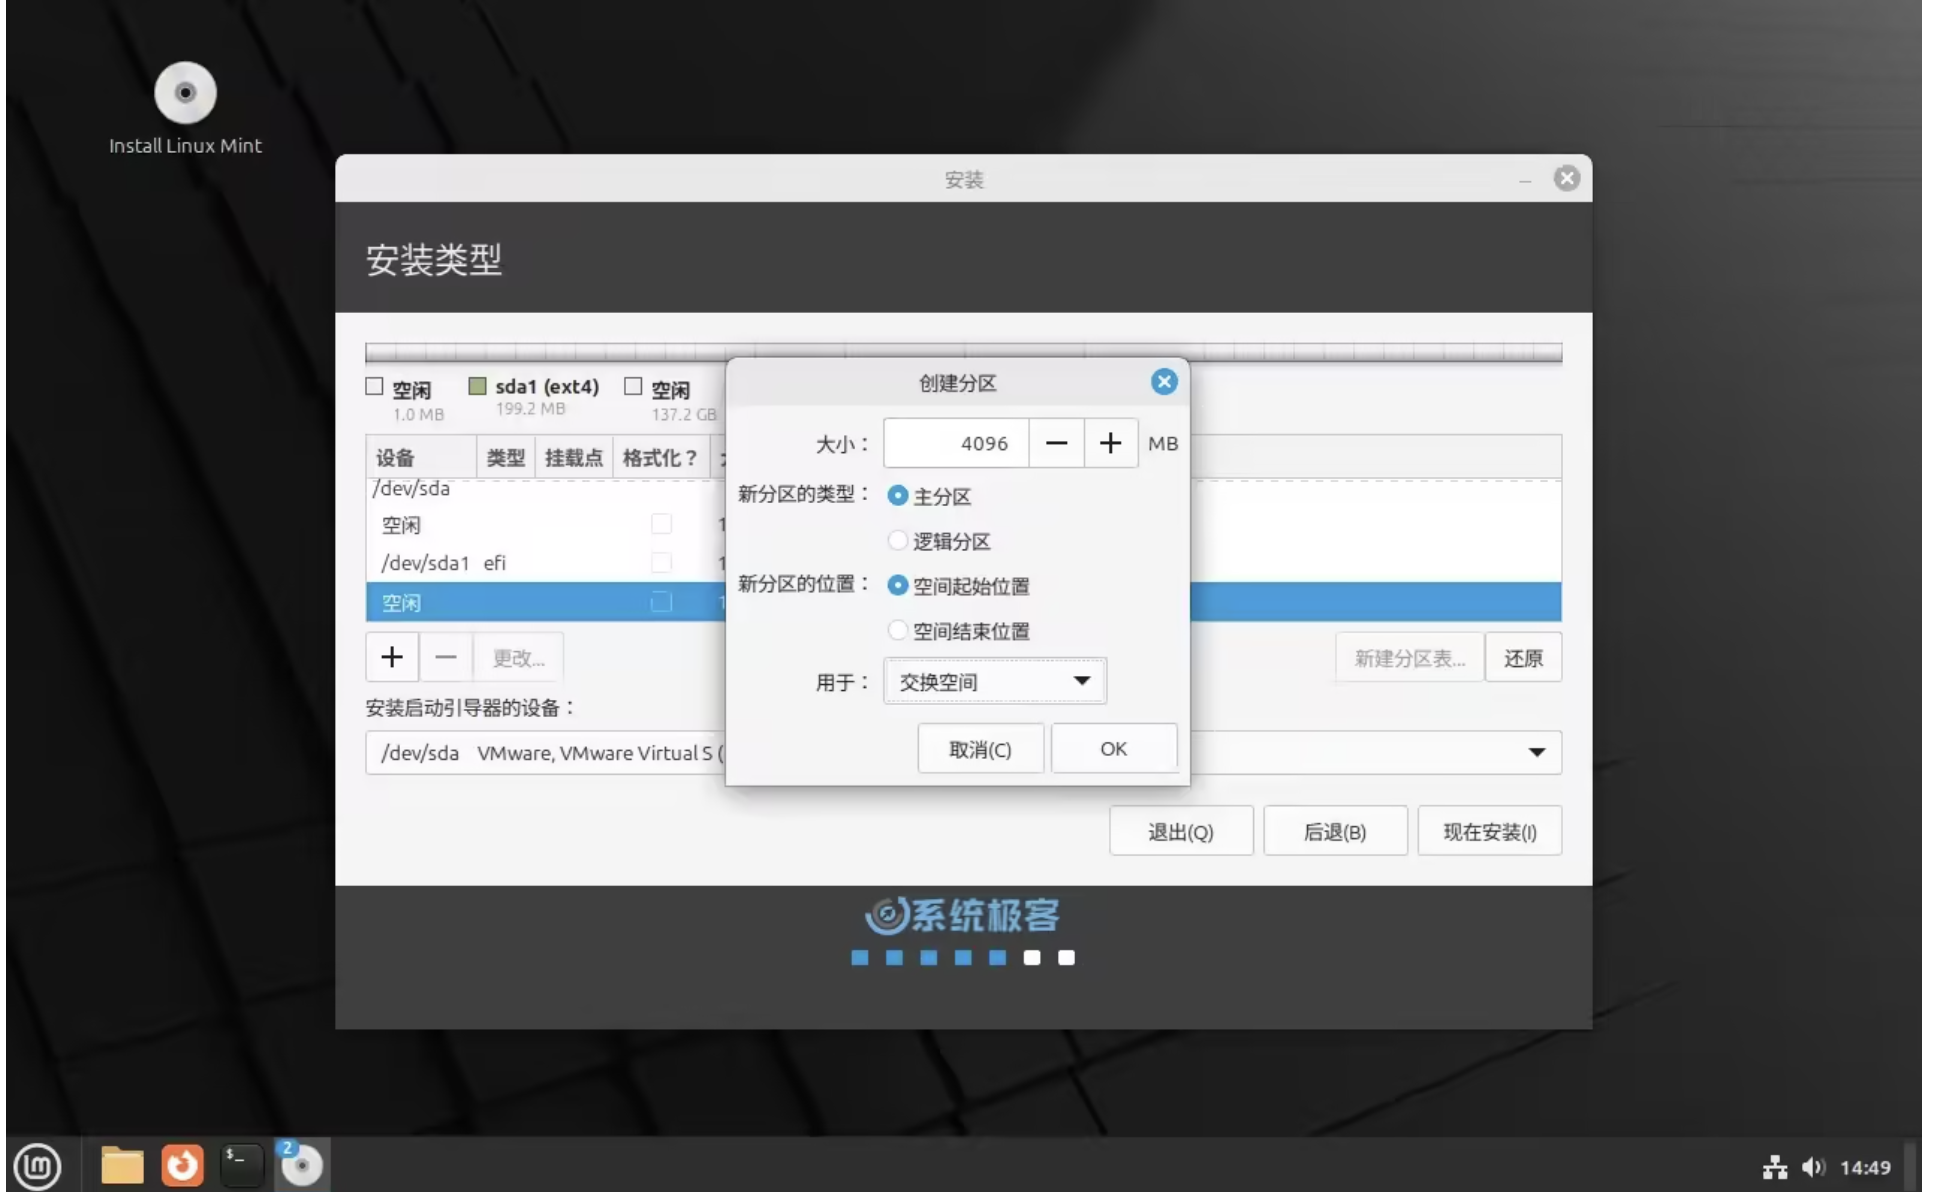Choose 空间结束位置 radio option
This screenshot has height=1192, width=1934.
(x=898, y=631)
